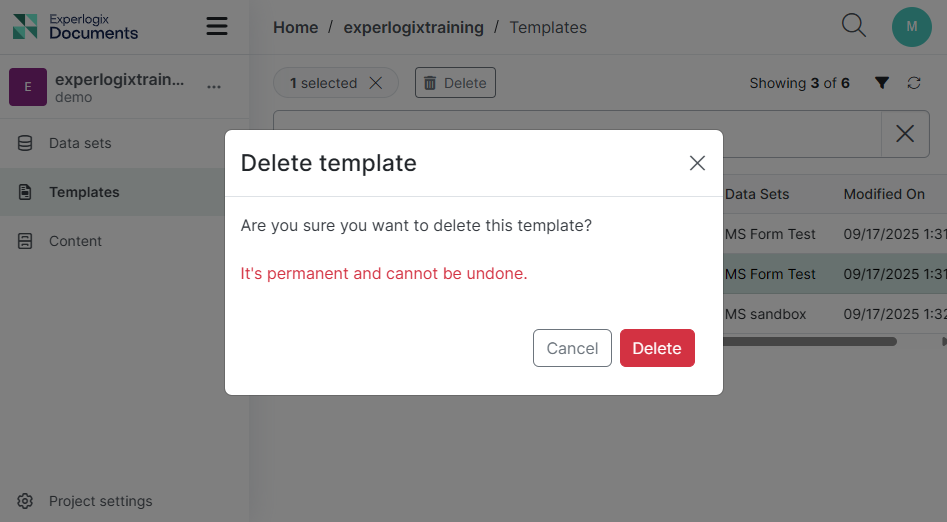Screen dimensions: 947x522
Task: Open the project ellipsis options menu
Action: [214, 87]
